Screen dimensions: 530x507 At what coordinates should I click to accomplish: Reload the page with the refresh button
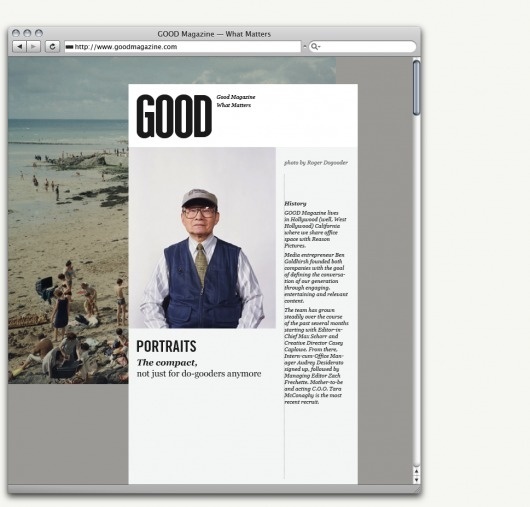52,46
